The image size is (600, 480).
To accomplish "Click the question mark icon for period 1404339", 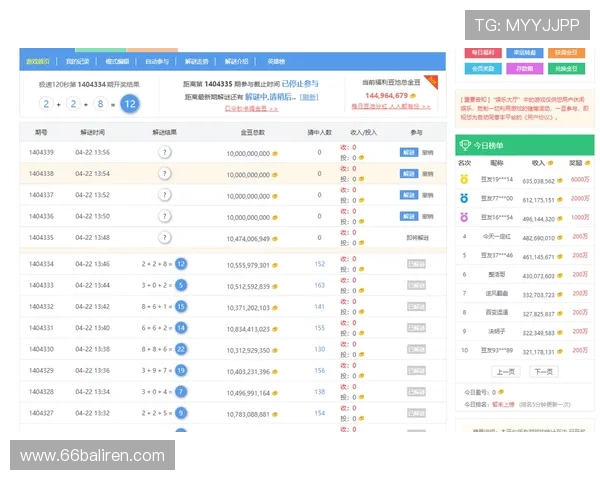I will [x=165, y=152].
